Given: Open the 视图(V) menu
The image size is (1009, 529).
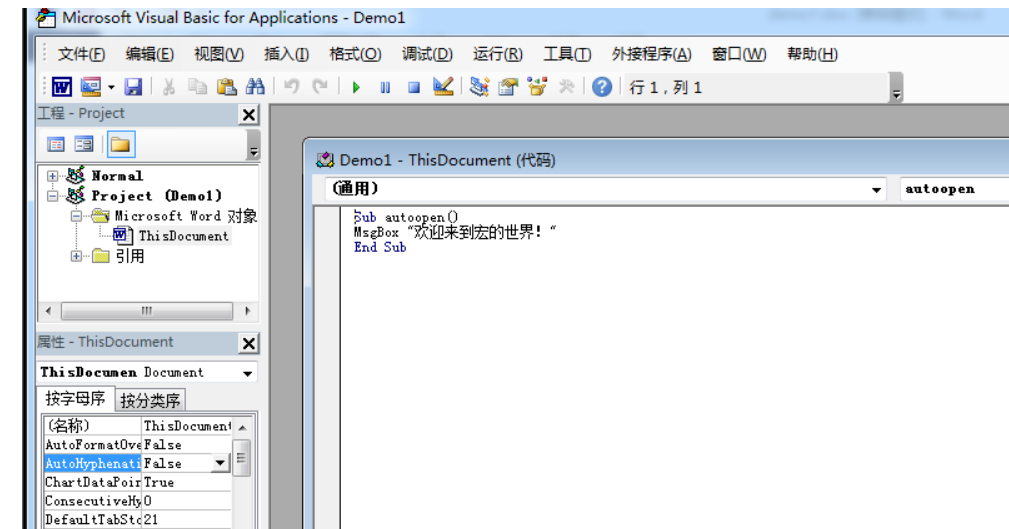Looking at the screenshot, I should coord(219,54).
